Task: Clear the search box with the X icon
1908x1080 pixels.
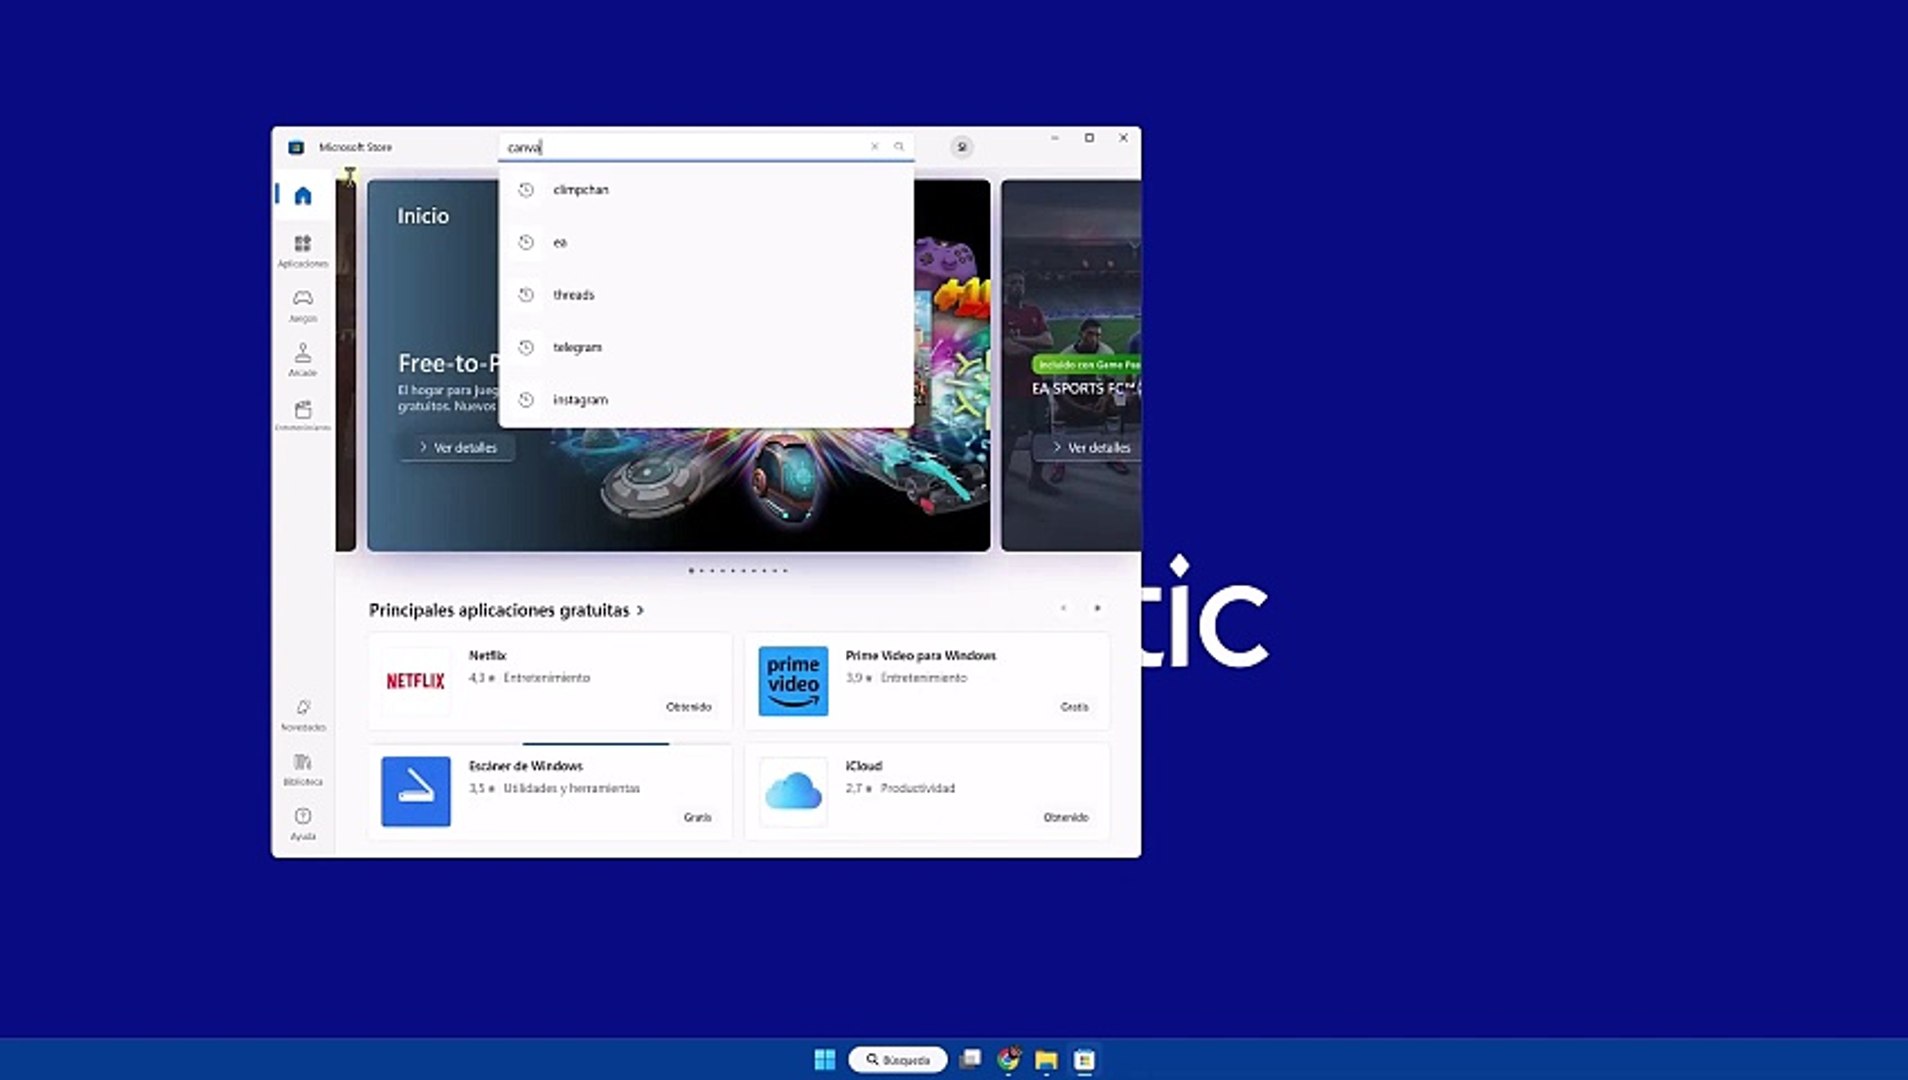Action: tap(874, 146)
